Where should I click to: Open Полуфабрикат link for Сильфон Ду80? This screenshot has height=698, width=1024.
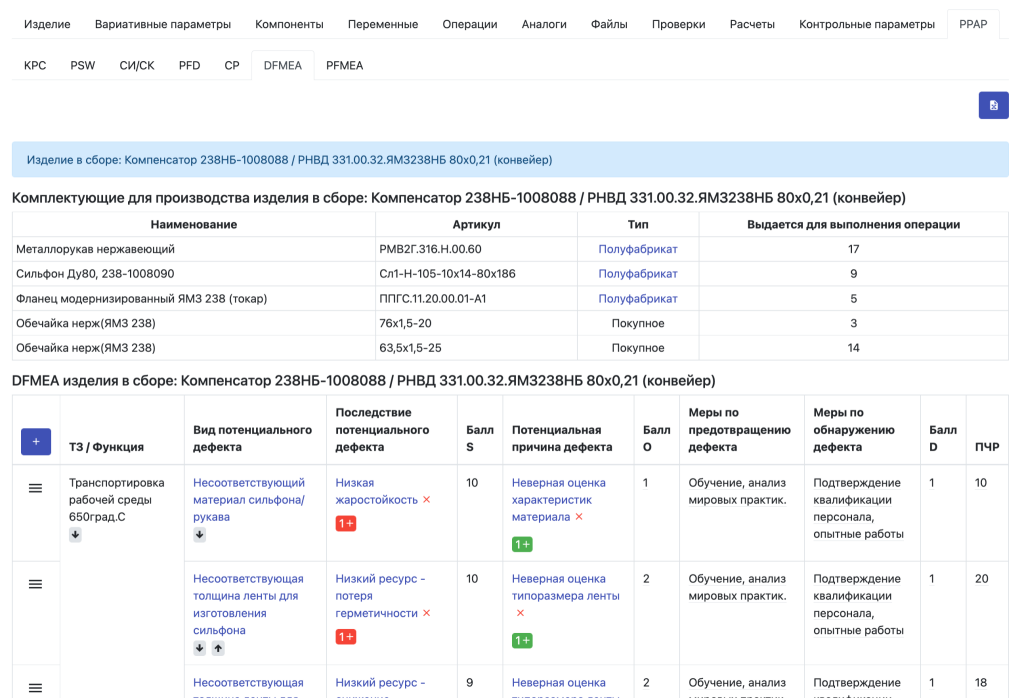coord(638,274)
